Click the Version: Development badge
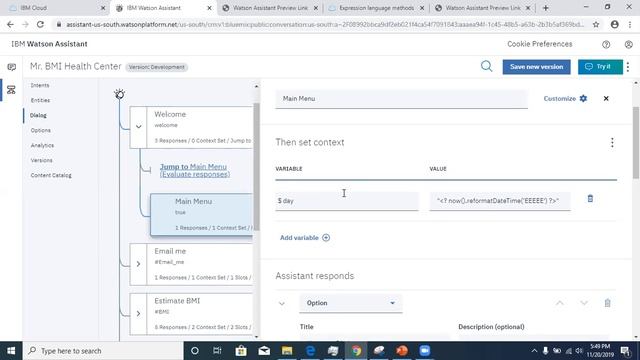640x360 pixels. [157, 67]
